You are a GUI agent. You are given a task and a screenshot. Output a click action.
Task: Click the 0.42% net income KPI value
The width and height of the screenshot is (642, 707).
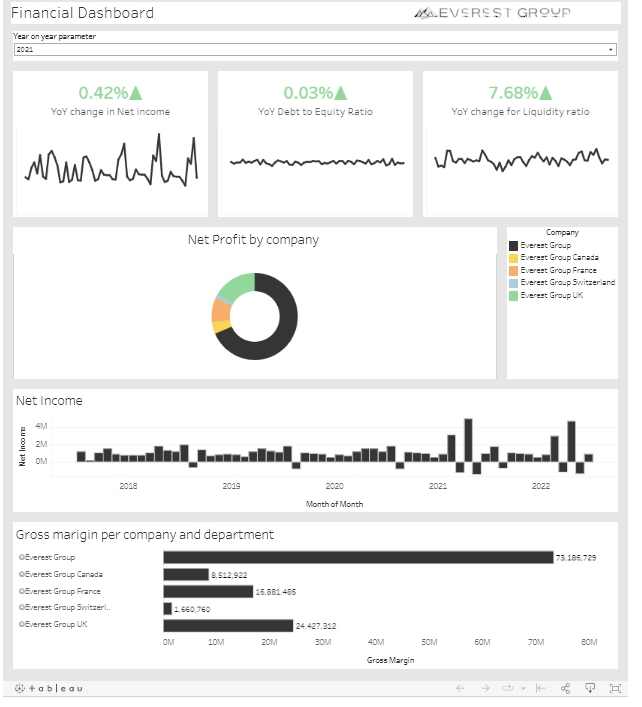[x=104, y=93]
